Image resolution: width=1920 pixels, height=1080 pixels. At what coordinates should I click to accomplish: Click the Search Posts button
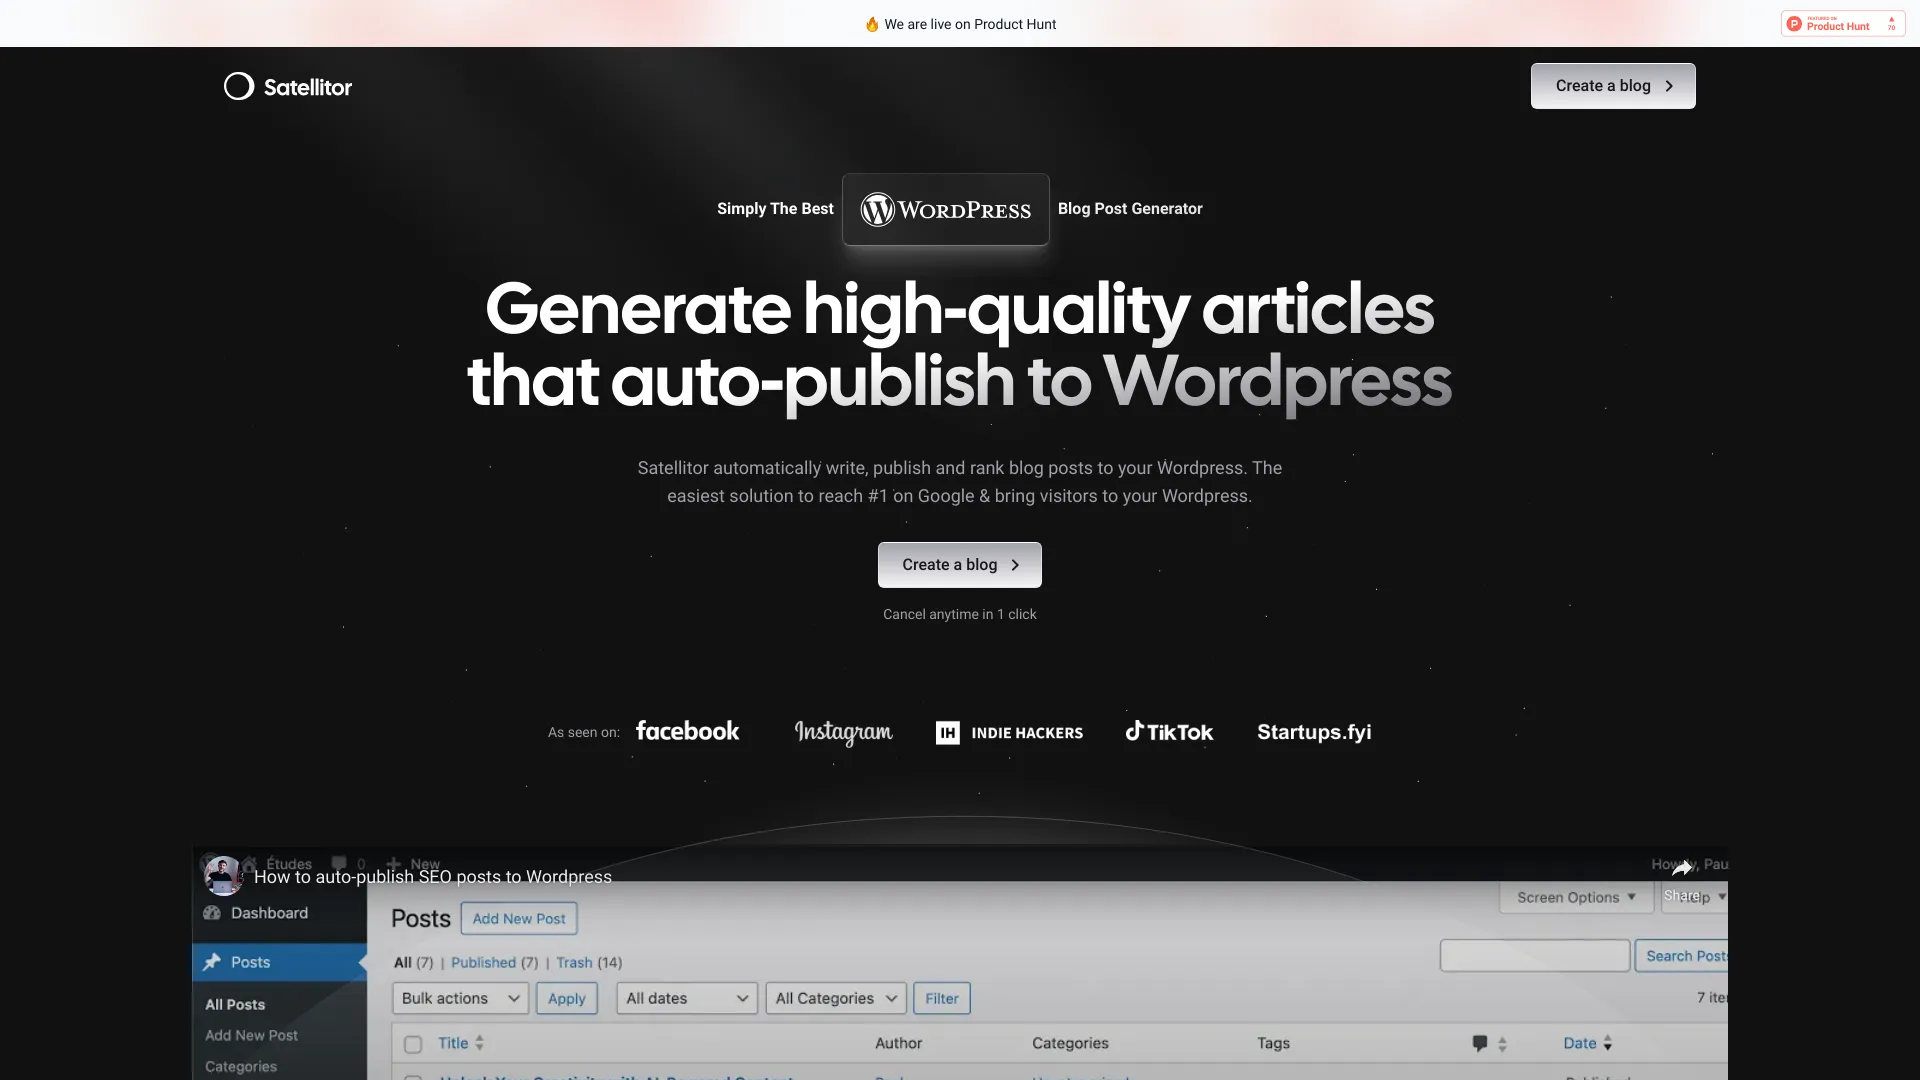click(x=1685, y=955)
